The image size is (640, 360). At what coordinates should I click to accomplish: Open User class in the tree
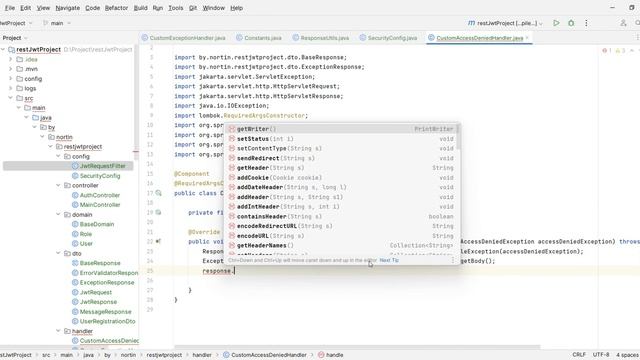[x=82, y=244]
